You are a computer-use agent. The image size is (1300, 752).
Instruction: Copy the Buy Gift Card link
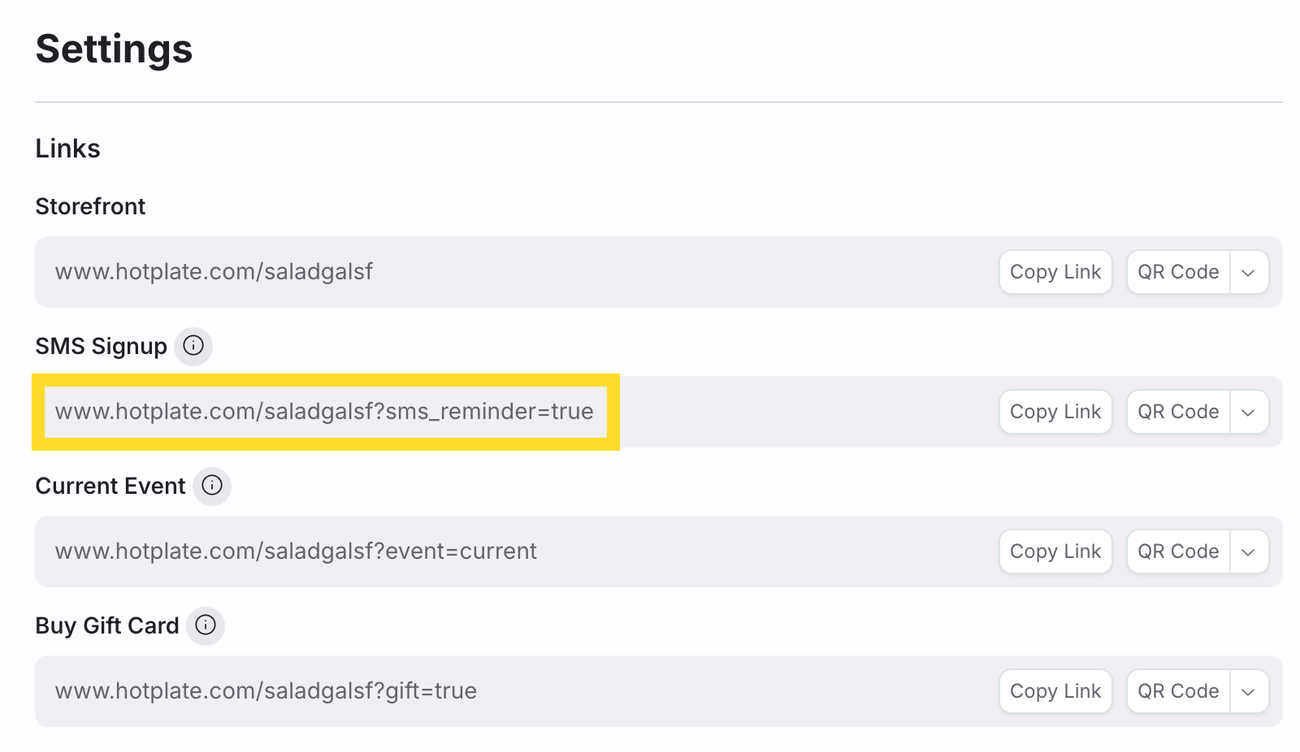(1055, 692)
